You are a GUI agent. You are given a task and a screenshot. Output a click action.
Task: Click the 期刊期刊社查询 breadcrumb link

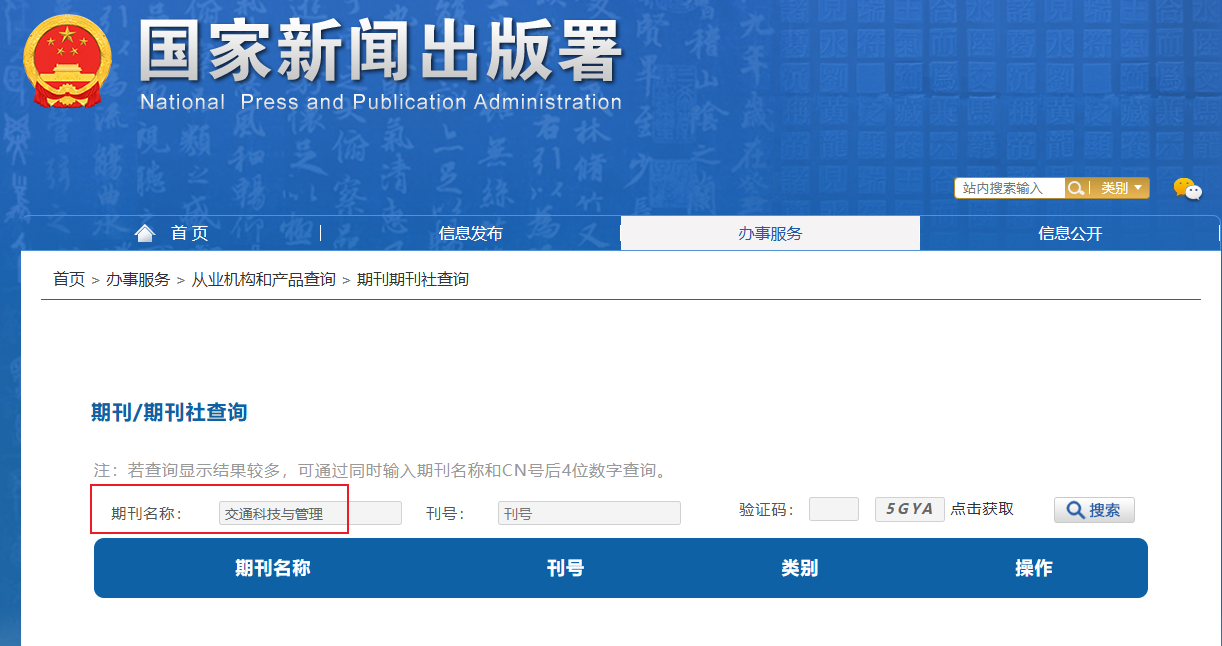click(x=413, y=279)
